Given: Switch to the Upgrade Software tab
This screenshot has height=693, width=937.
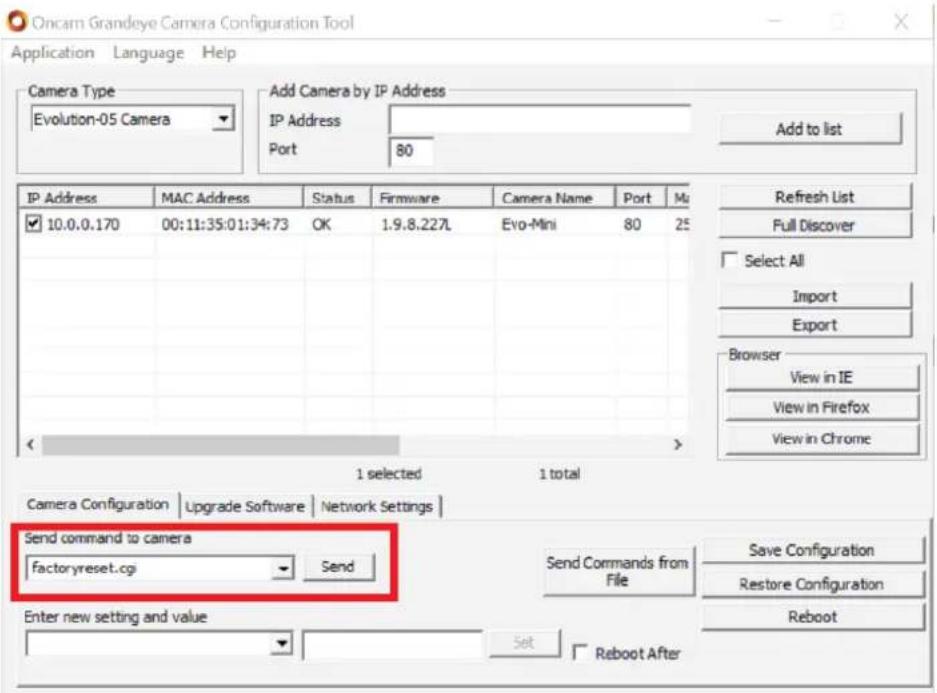Looking at the screenshot, I should [245, 507].
